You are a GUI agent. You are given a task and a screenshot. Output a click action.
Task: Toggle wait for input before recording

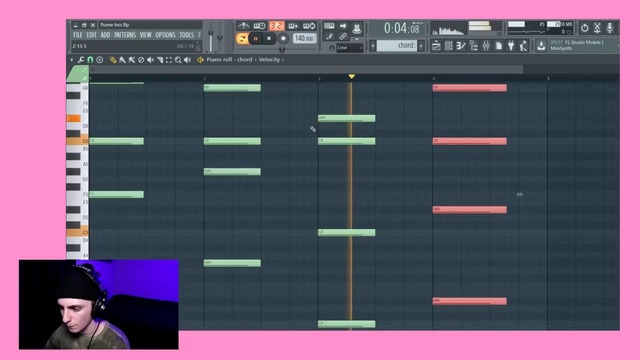click(x=260, y=26)
